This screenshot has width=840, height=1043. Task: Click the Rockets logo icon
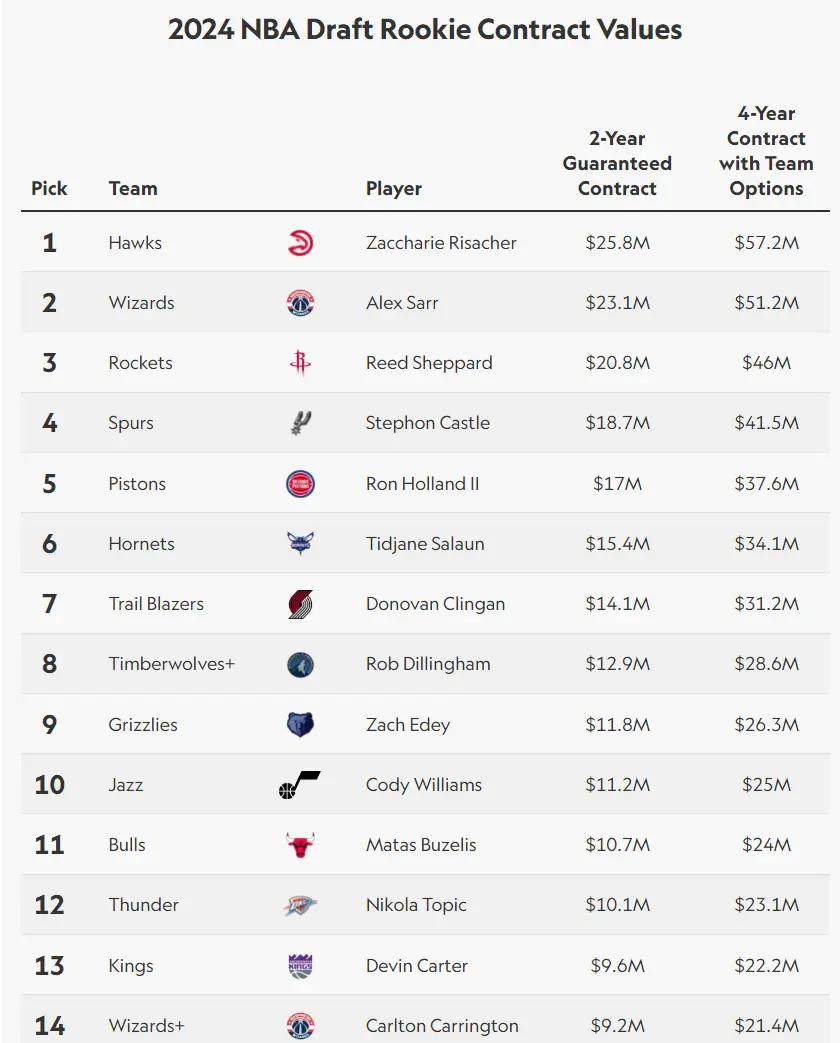(300, 363)
